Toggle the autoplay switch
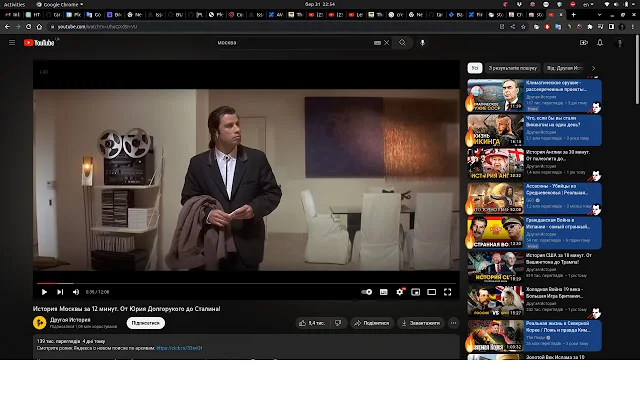 tap(367, 292)
